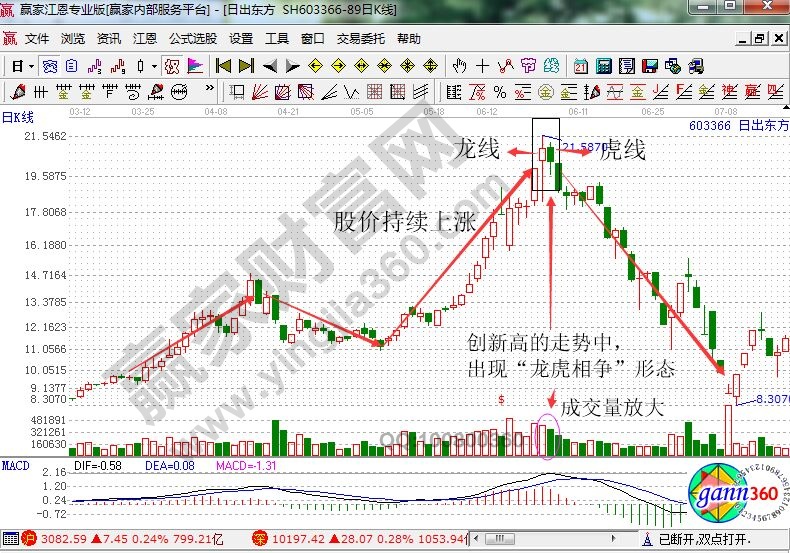The height and width of the screenshot is (553, 790).
Task: Expand the candlestick type dropdown arrow
Action: coord(154,66)
